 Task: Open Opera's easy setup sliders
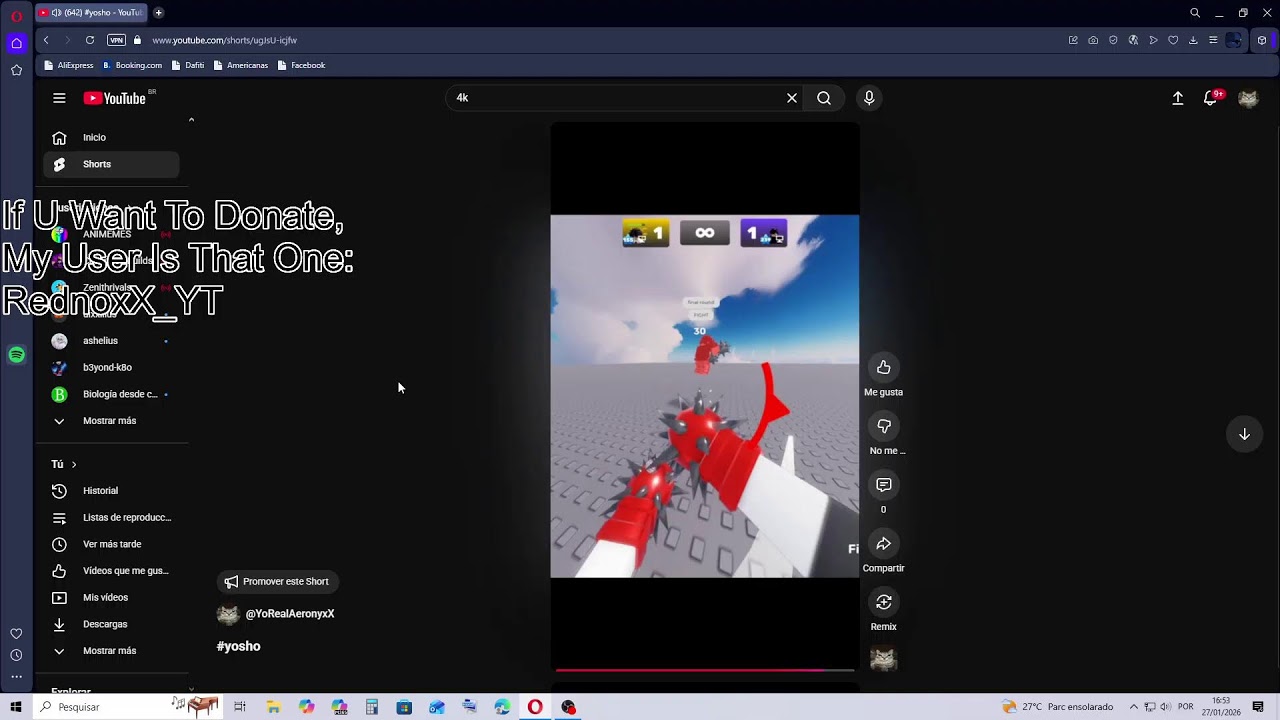[x=1213, y=40]
